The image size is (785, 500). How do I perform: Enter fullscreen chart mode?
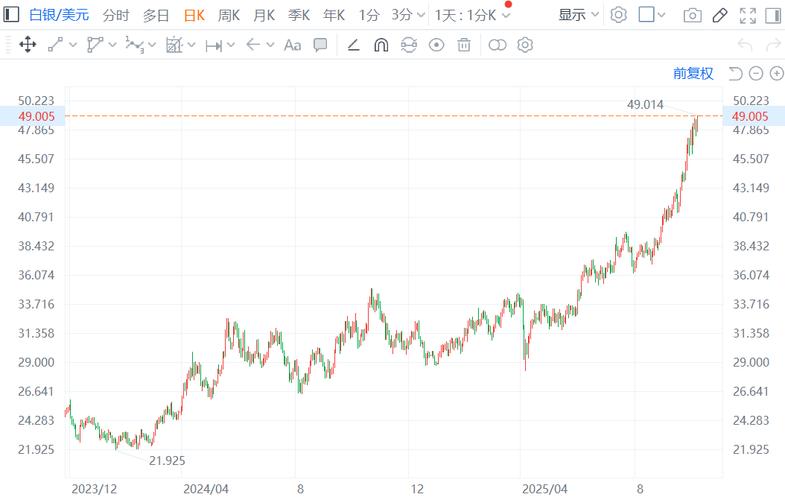(746, 15)
